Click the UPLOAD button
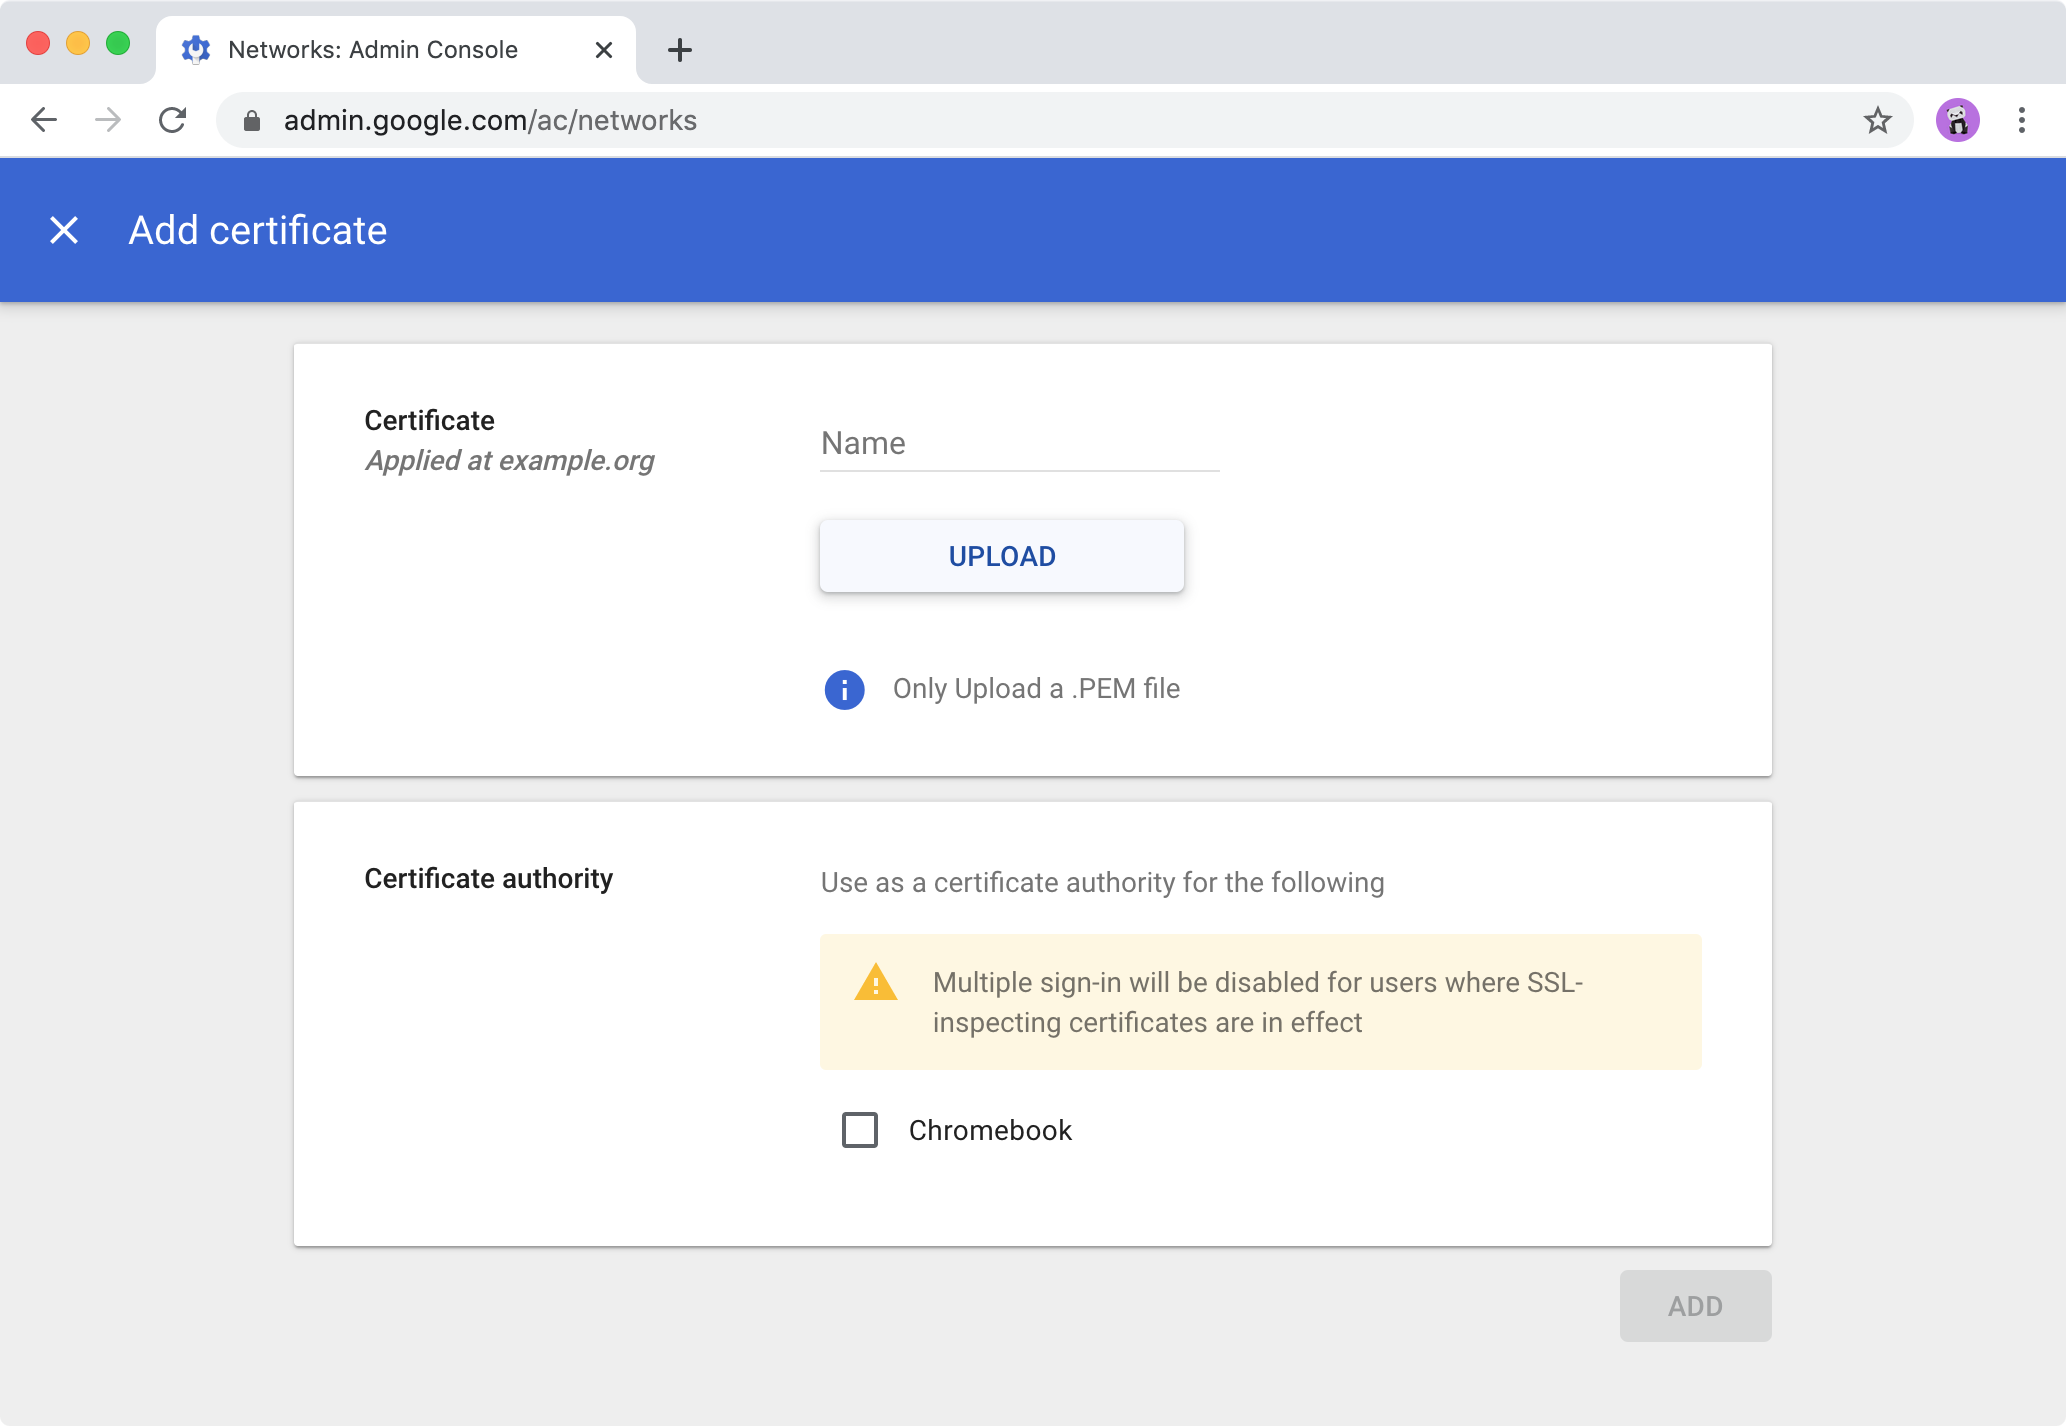The height and width of the screenshot is (1426, 2066). click(1001, 556)
